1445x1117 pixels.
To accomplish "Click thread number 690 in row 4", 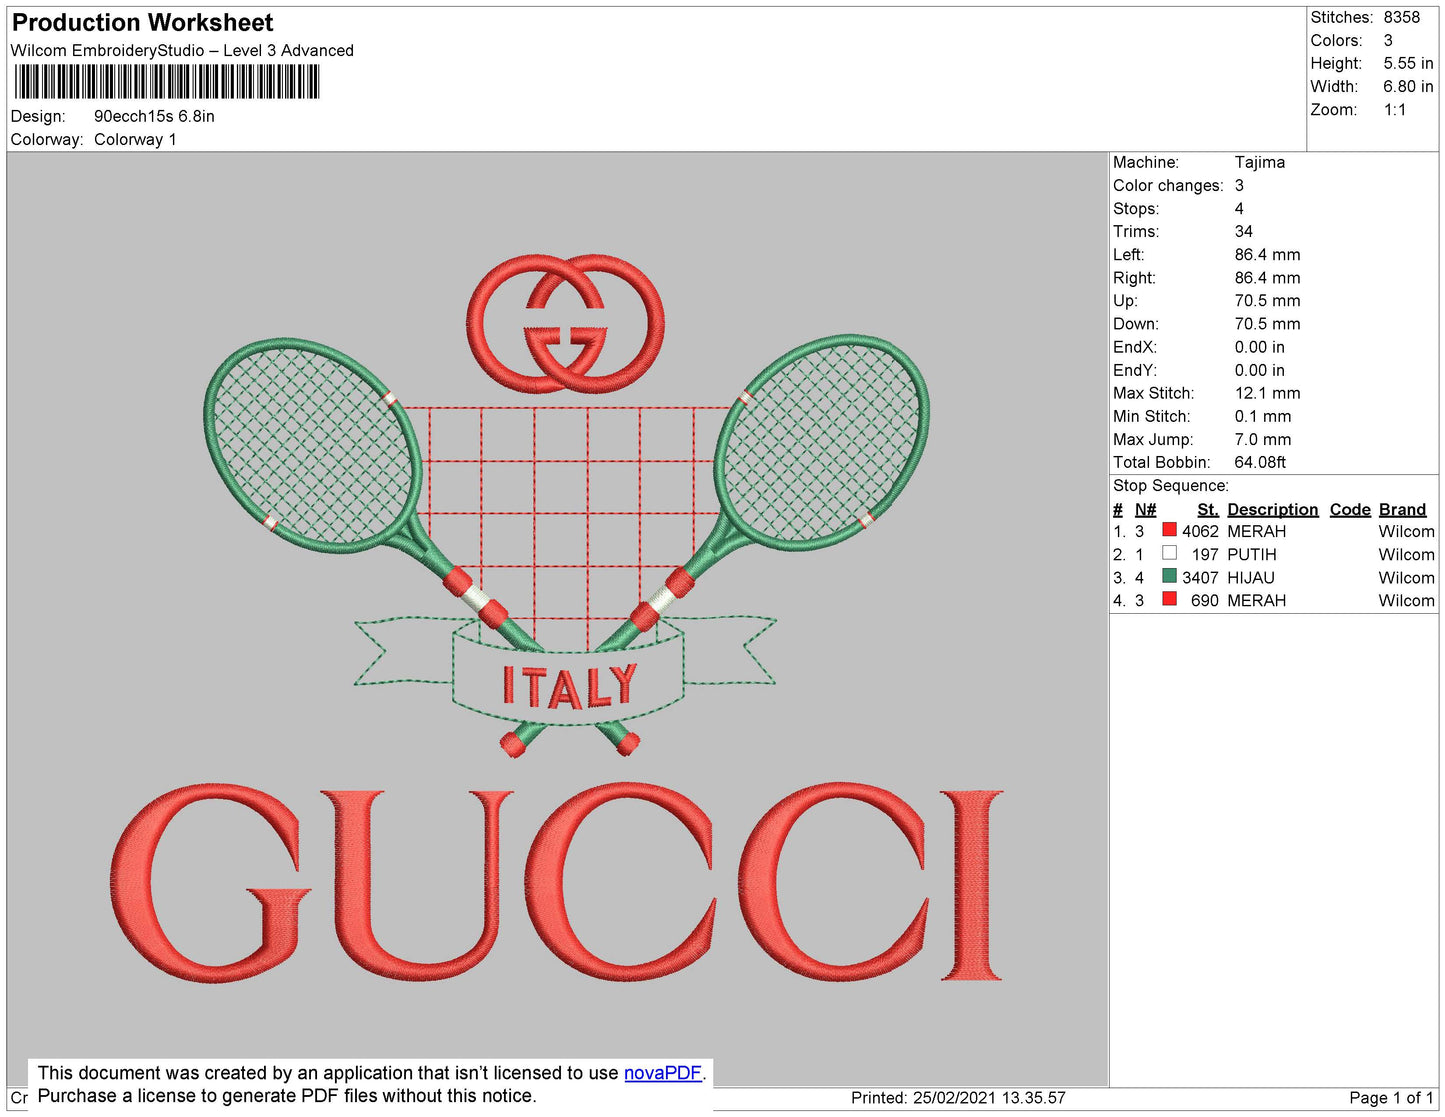I will point(1204,600).
